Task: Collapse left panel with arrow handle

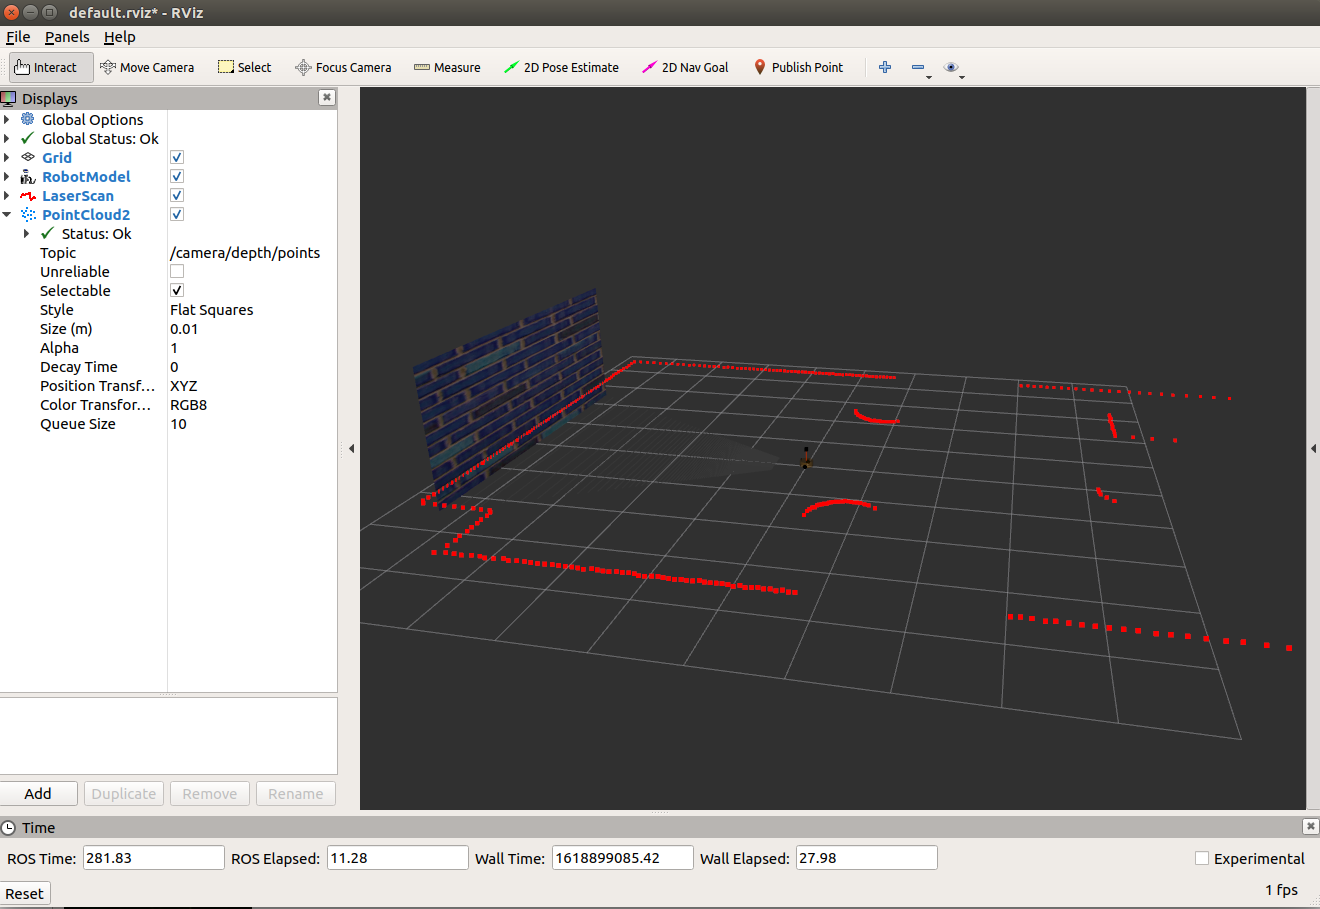Action: (x=351, y=448)
